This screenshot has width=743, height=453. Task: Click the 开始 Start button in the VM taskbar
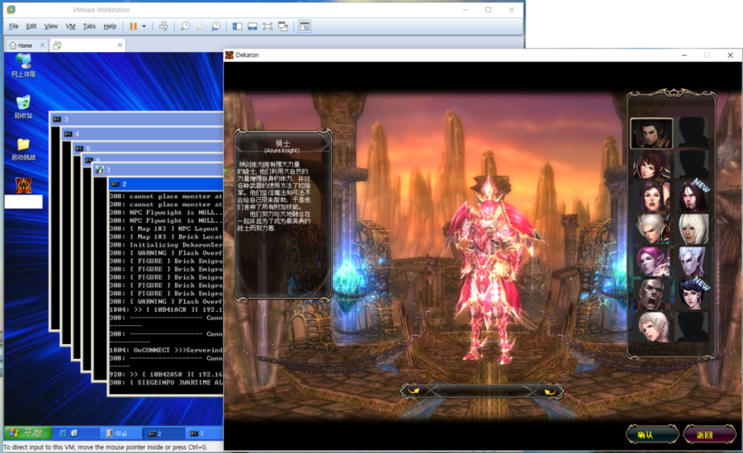point(28,433)
